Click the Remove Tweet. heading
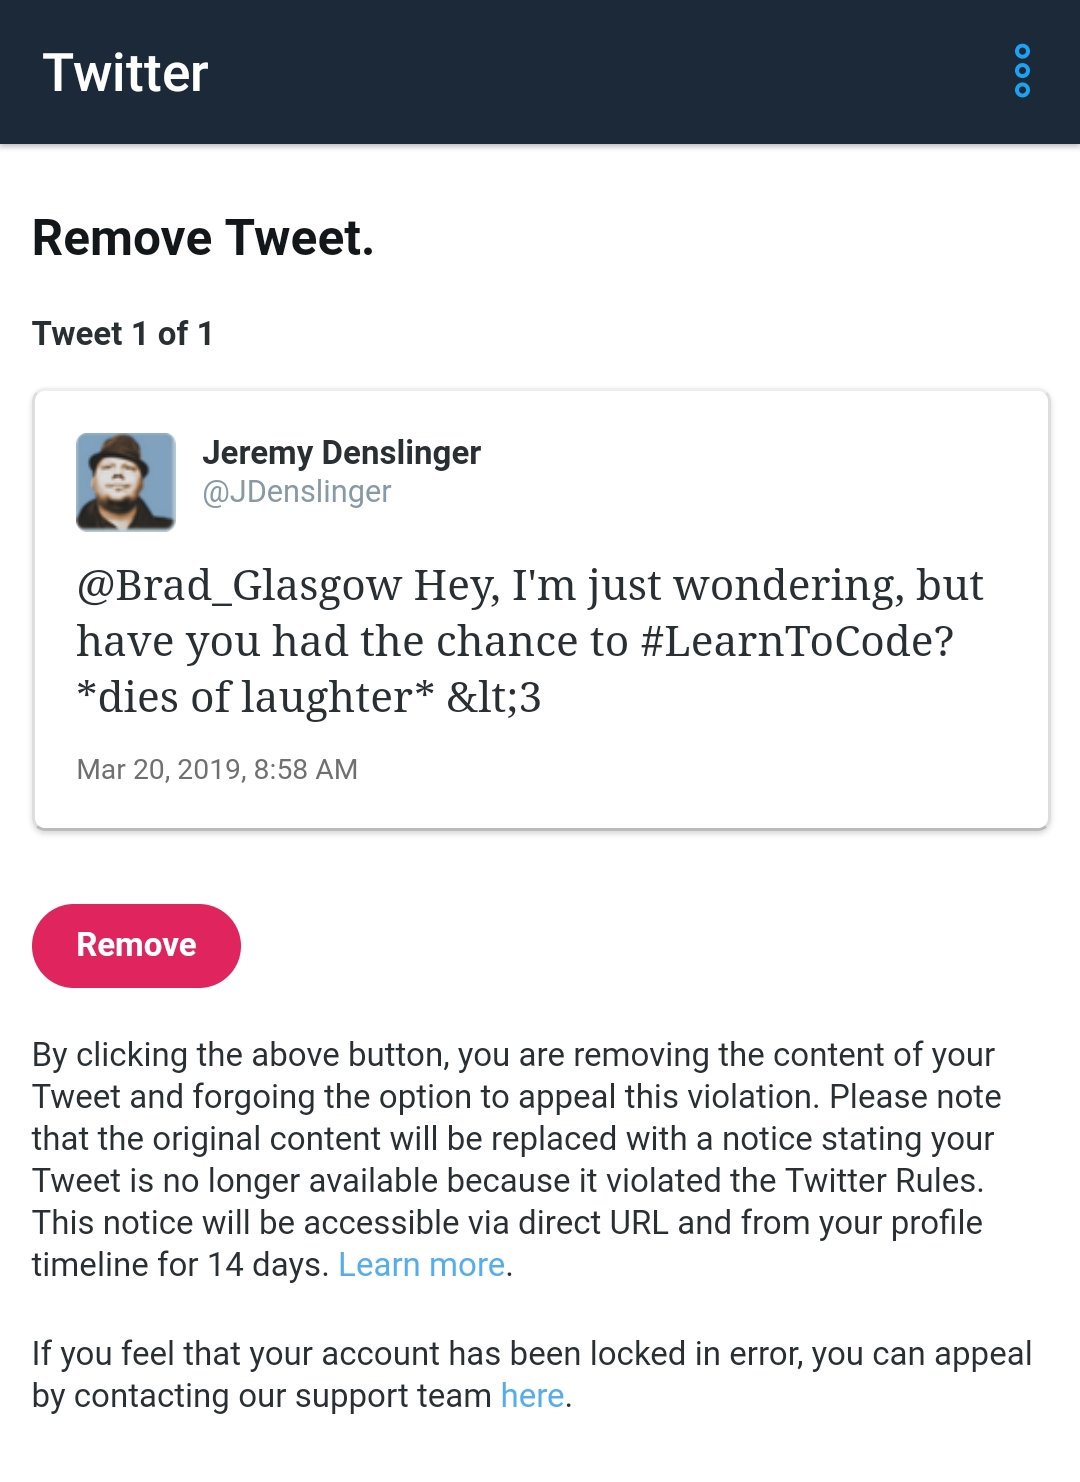The width and height of the screenshot is (1080, 1482). tap(203, 238)
